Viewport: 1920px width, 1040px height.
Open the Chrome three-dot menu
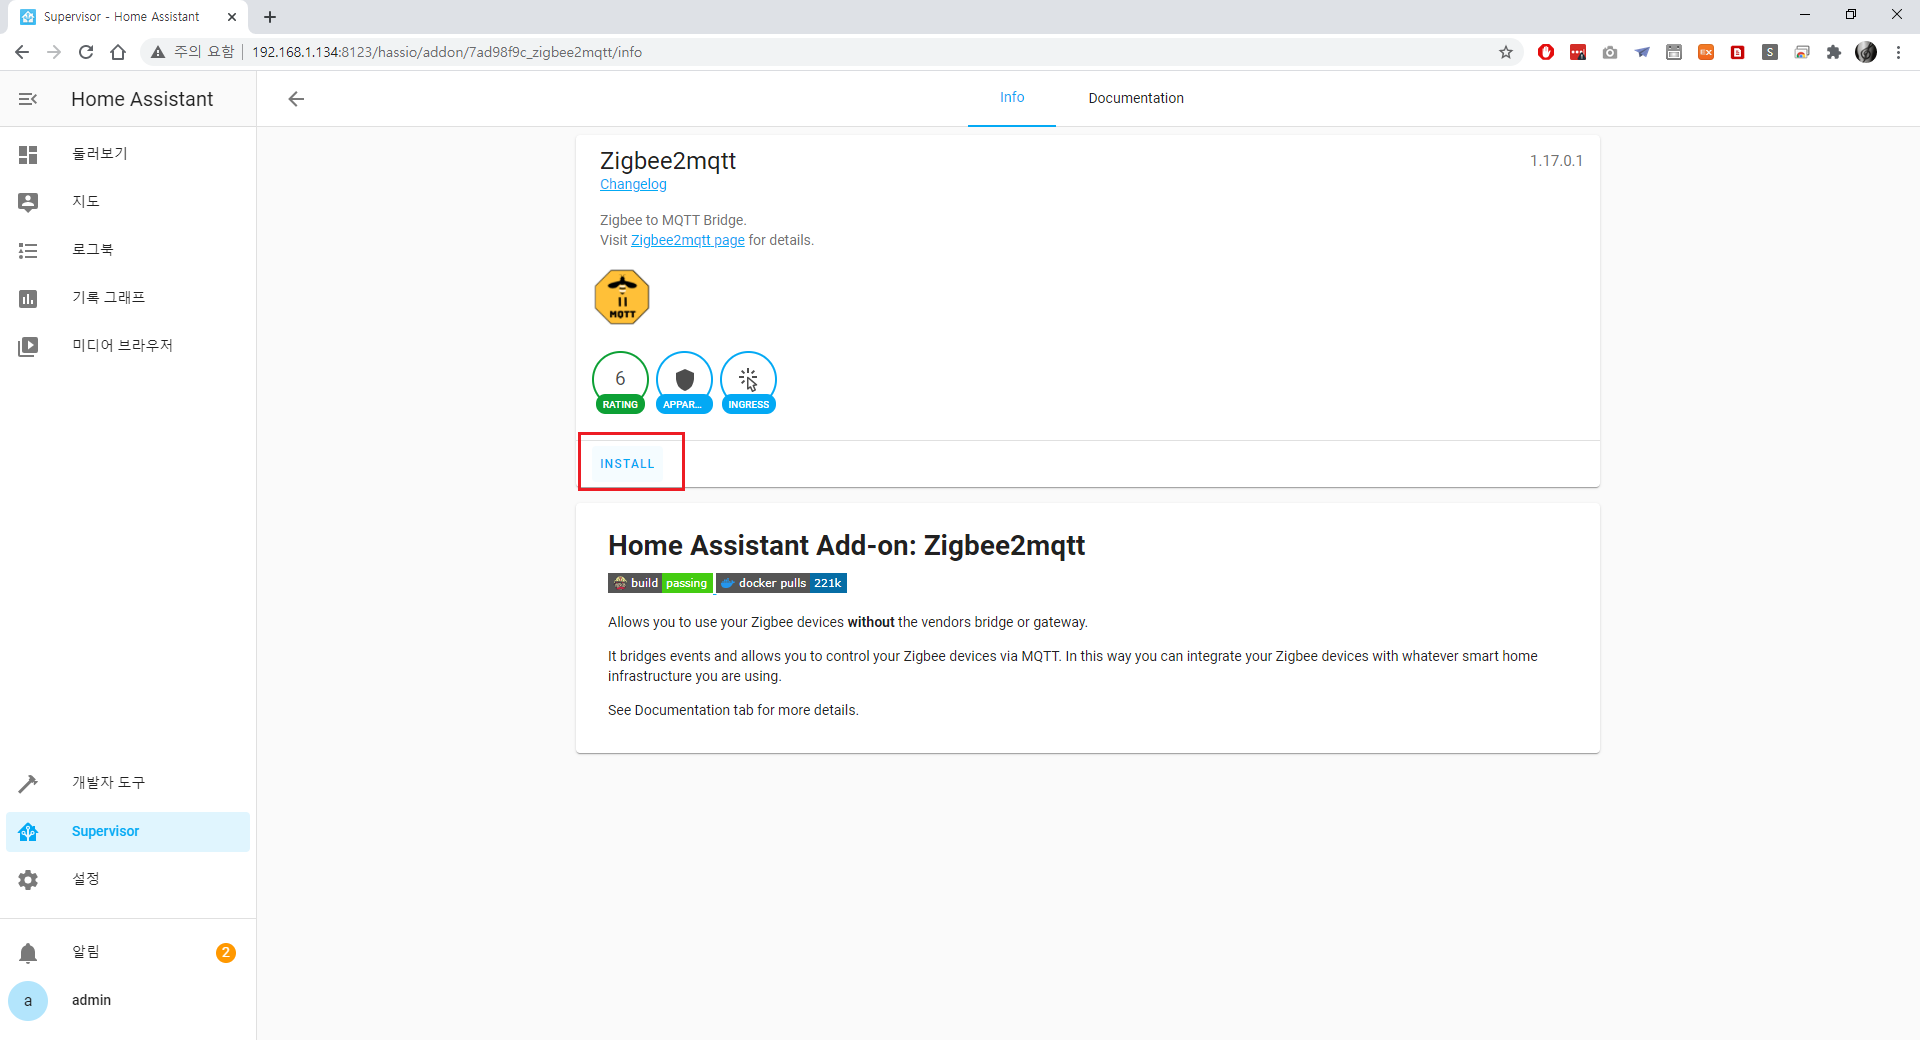1898,52
